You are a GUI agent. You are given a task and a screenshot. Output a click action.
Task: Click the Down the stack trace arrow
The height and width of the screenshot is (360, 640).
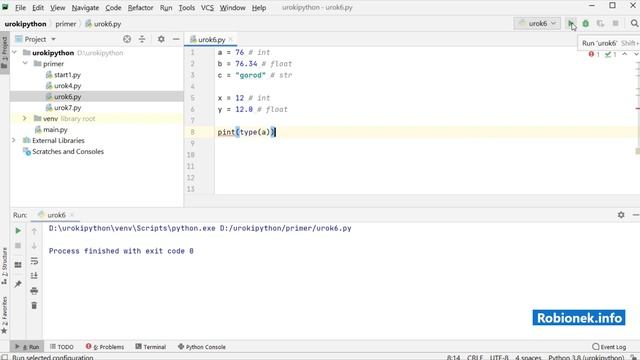[x=34, y=246]
